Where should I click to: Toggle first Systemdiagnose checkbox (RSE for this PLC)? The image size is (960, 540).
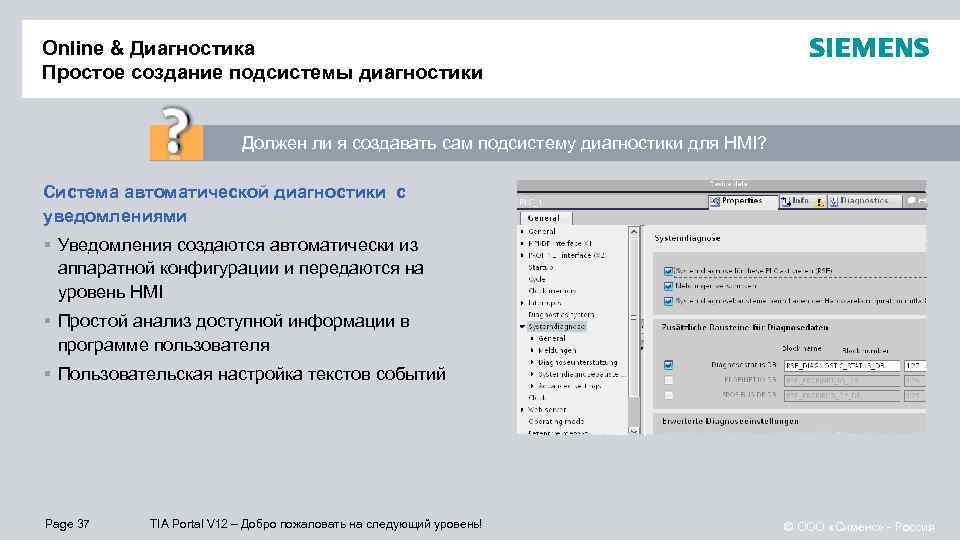point(668,271)
